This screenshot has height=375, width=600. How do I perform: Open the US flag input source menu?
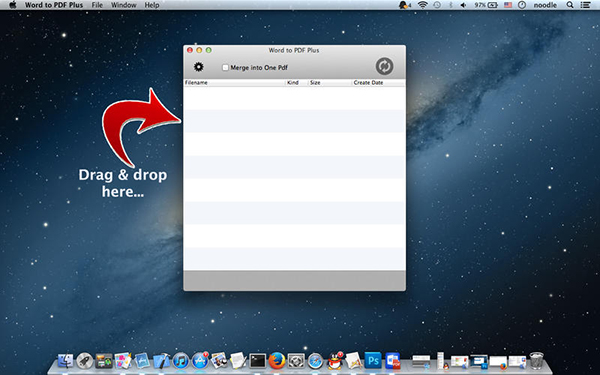[508, 5]
